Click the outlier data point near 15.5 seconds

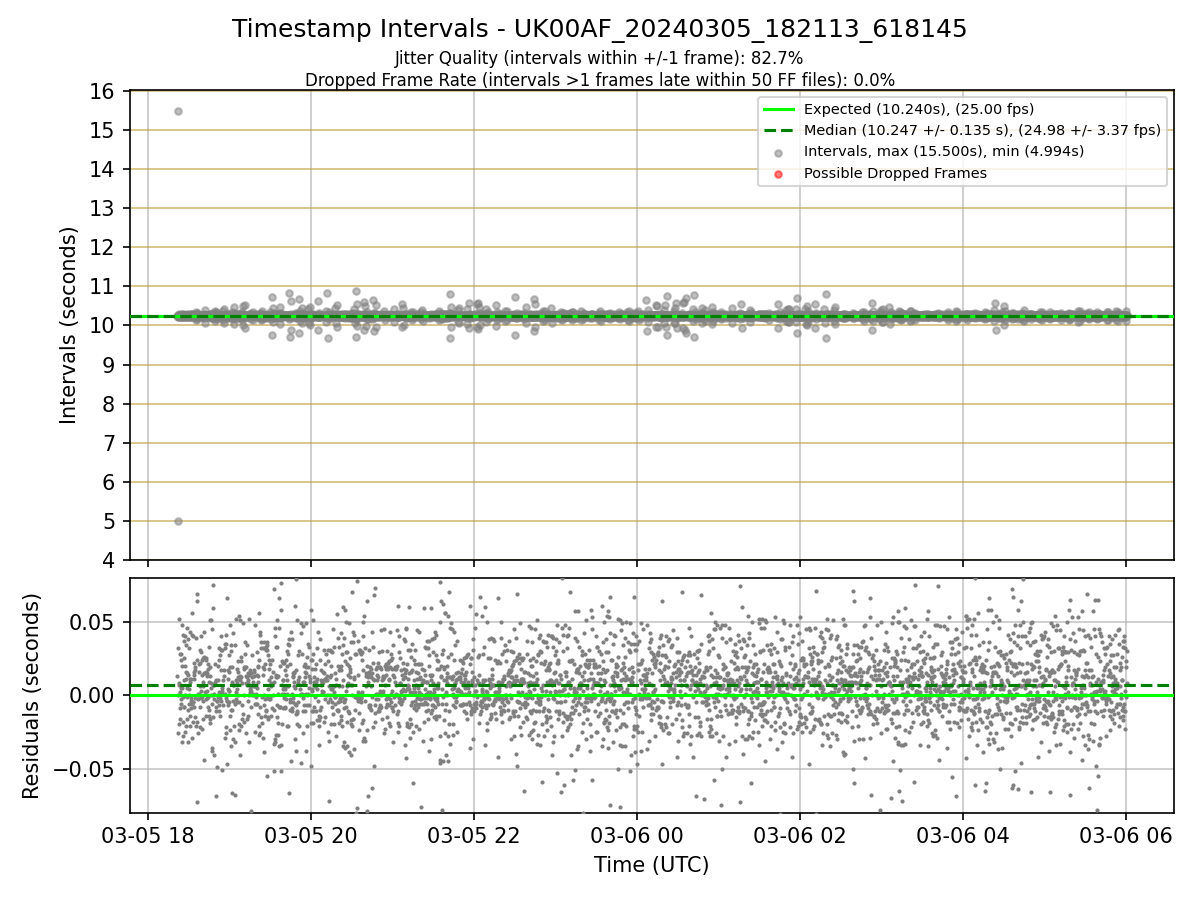178,111
